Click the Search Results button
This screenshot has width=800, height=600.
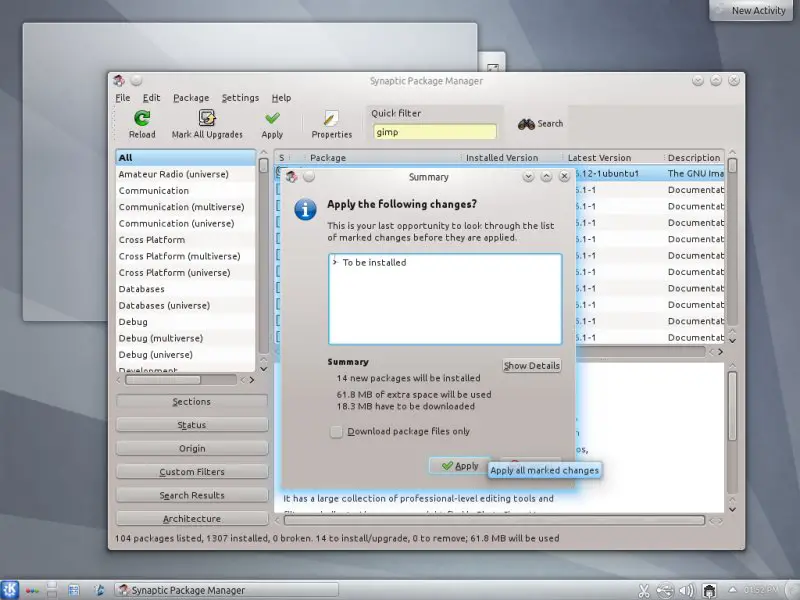coord(192,495)
